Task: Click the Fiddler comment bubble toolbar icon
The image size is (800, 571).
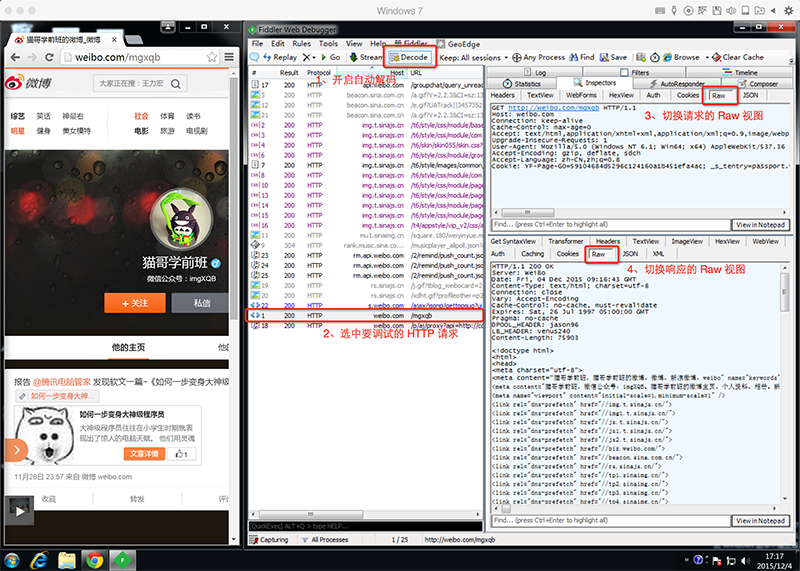Action: click(x=254, y=57)
